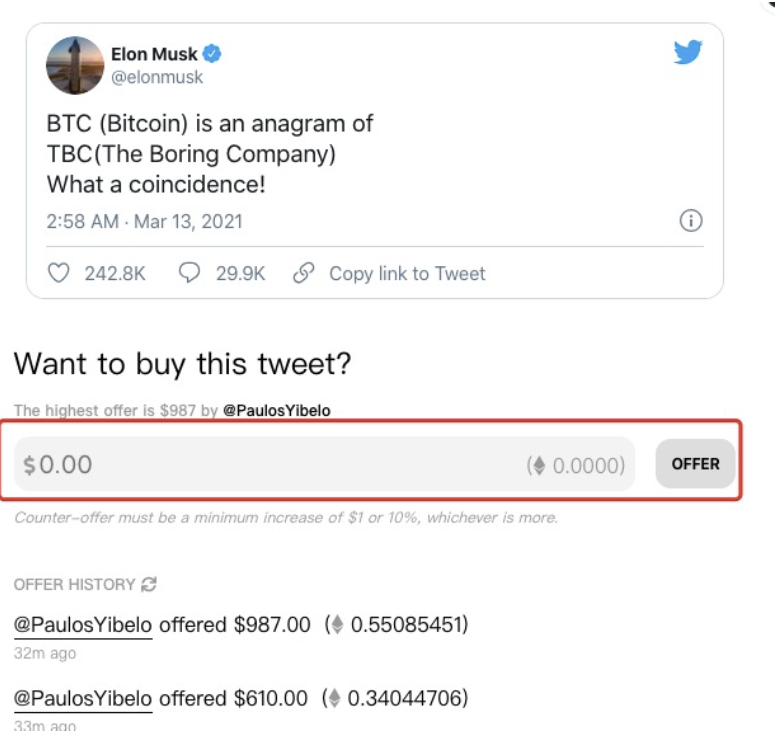The height and width of the screenshot is (740, 780).
Task: Click the Twitter bird logo icon
Action: coord(688,52)
